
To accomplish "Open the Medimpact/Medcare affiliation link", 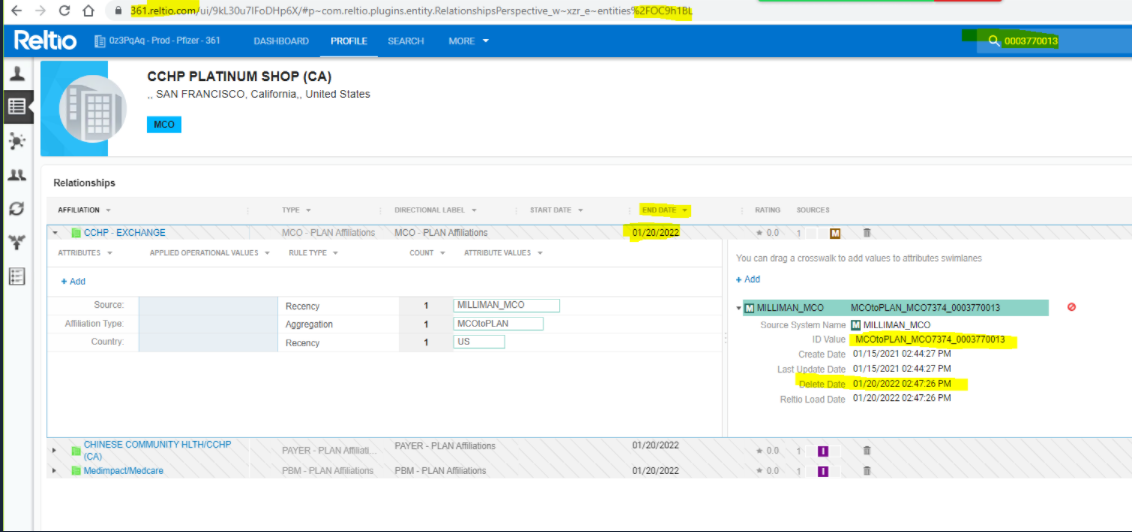I will point(123,471).
